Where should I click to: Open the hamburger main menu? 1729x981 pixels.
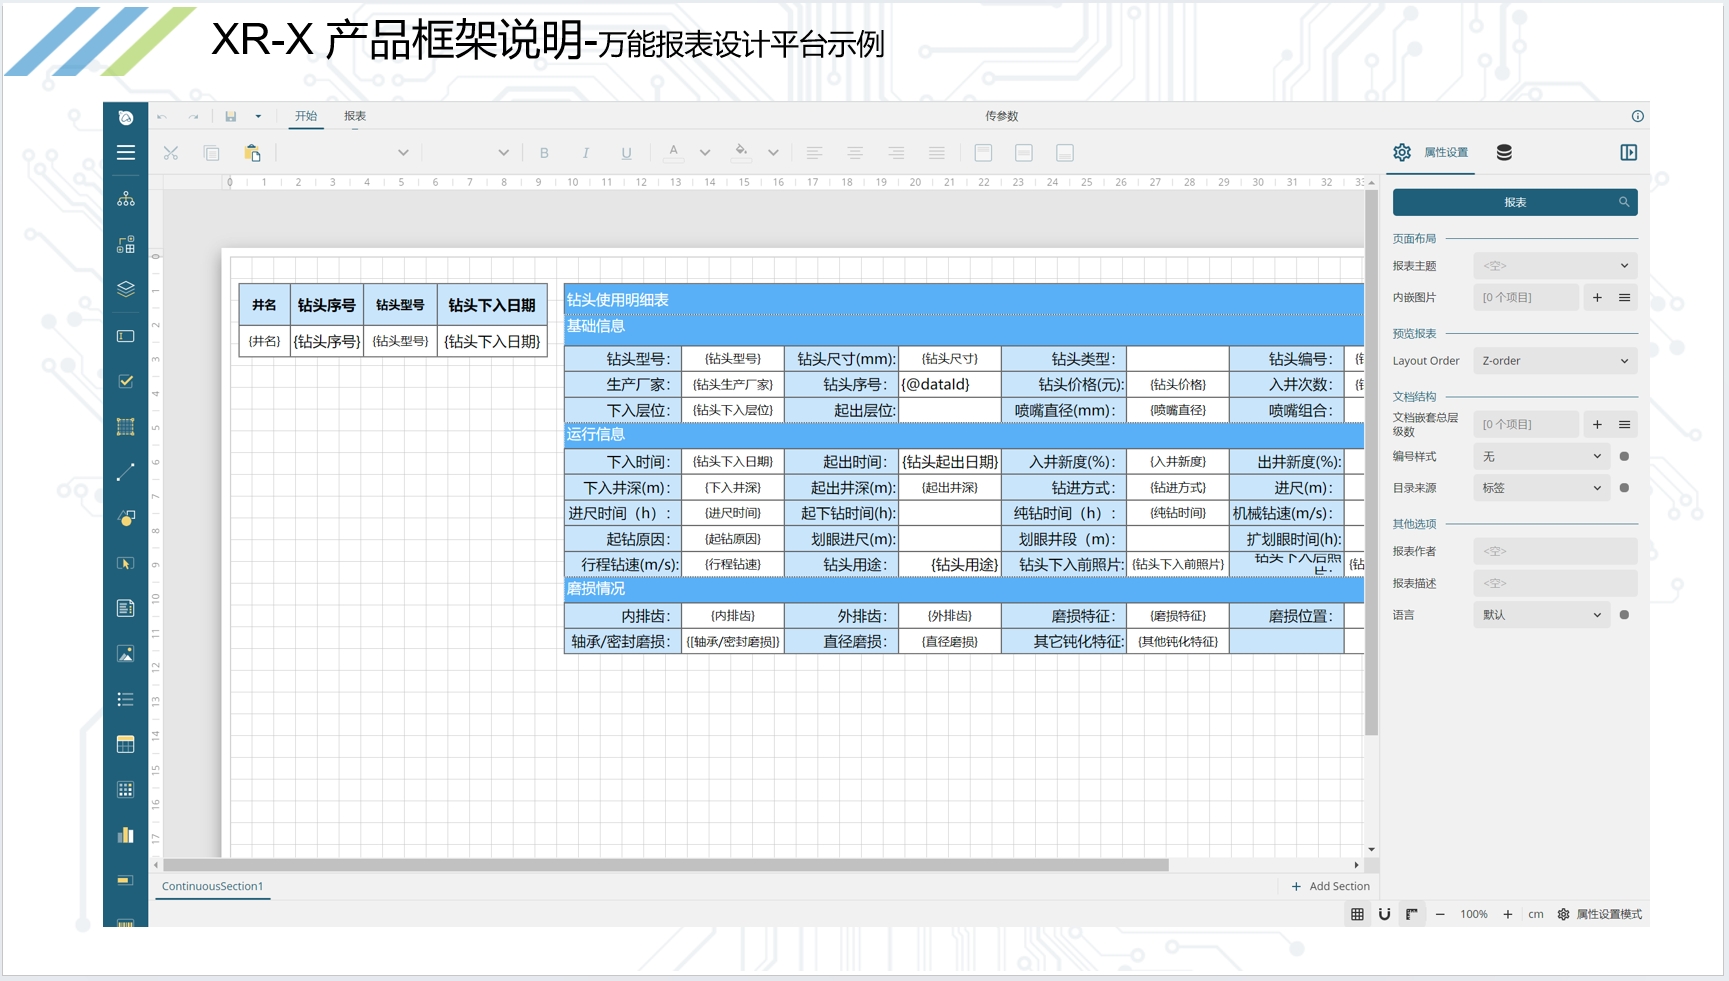[x=125, y=153]
